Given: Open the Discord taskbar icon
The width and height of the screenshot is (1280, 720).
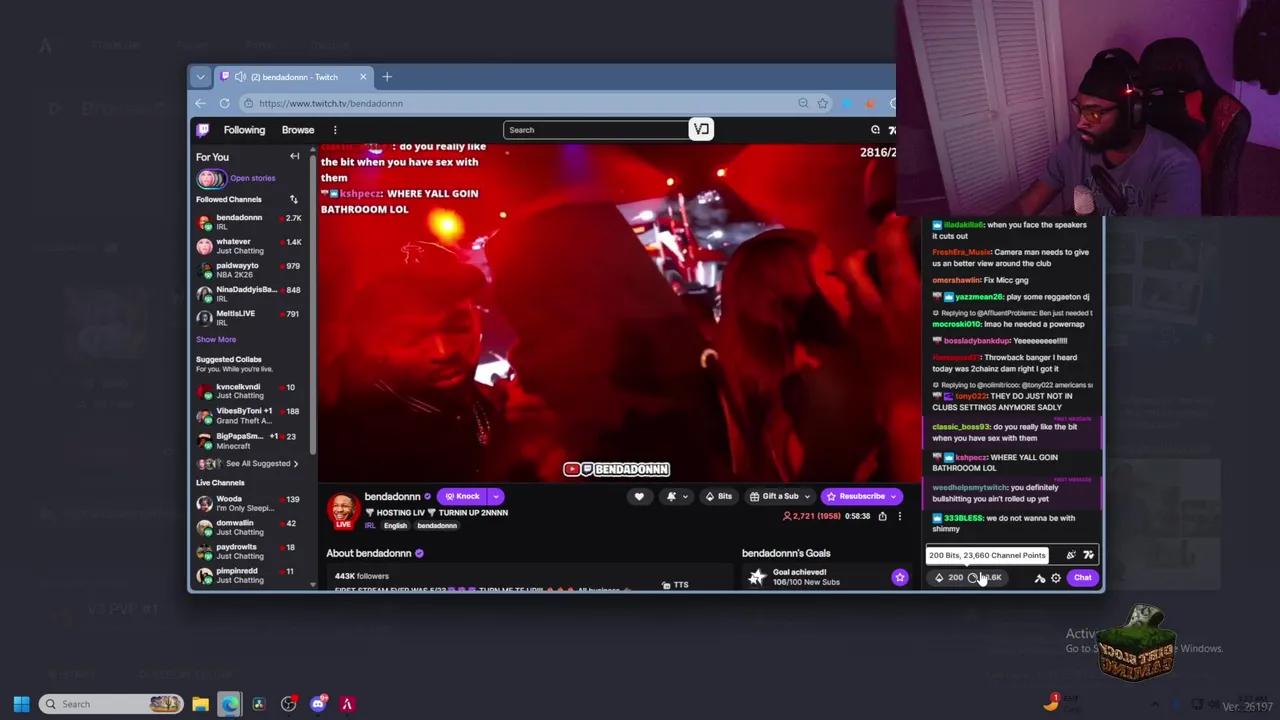Looking at the screenshot, I should point(318,704).
